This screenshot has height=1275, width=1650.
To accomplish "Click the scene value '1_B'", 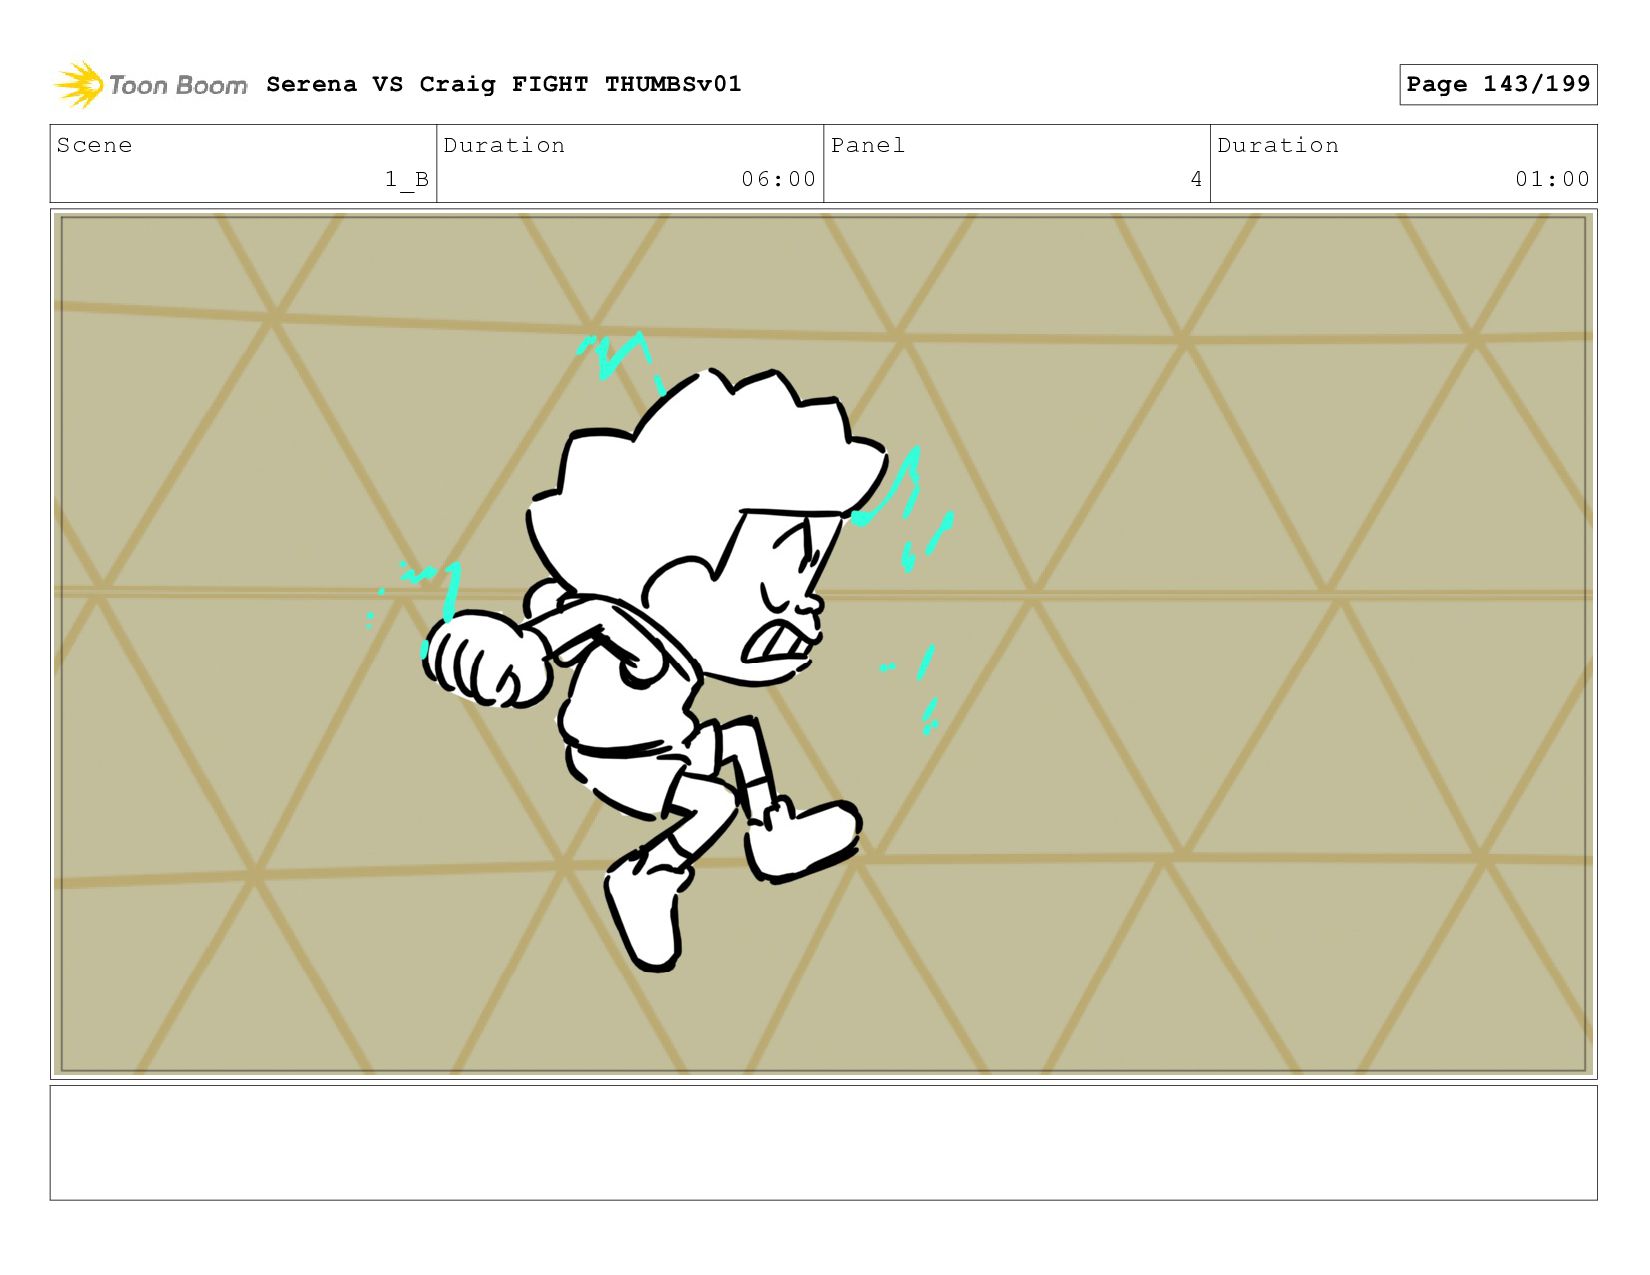I will 407,179.
